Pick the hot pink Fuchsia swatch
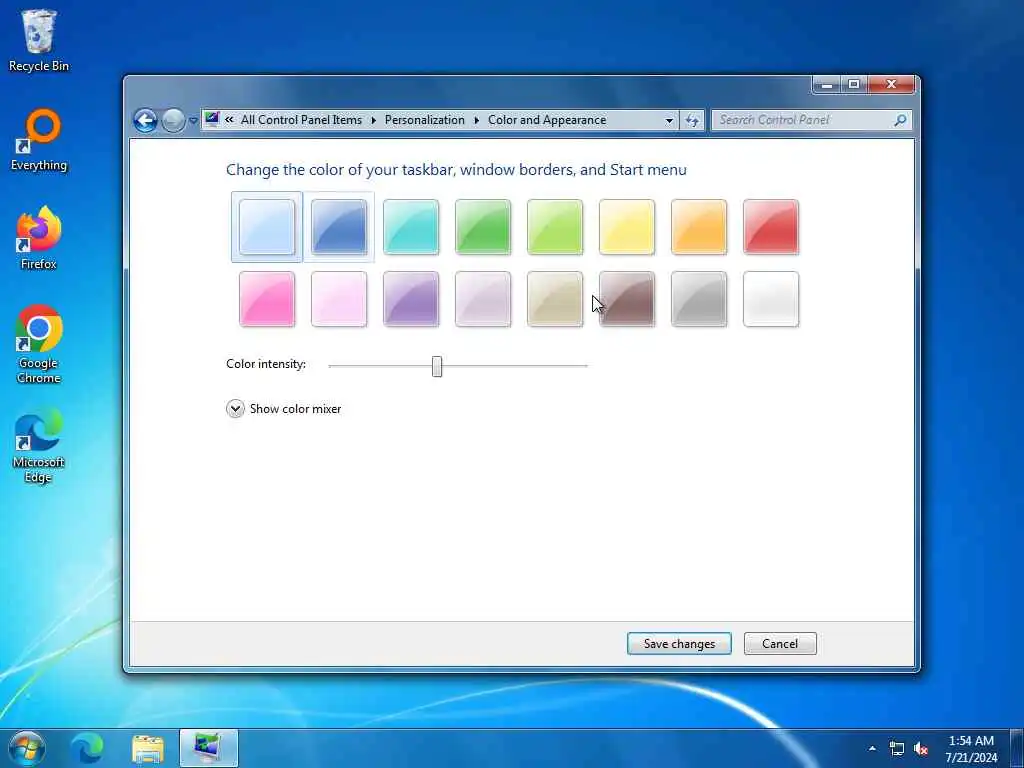 (x=266, y=299)
